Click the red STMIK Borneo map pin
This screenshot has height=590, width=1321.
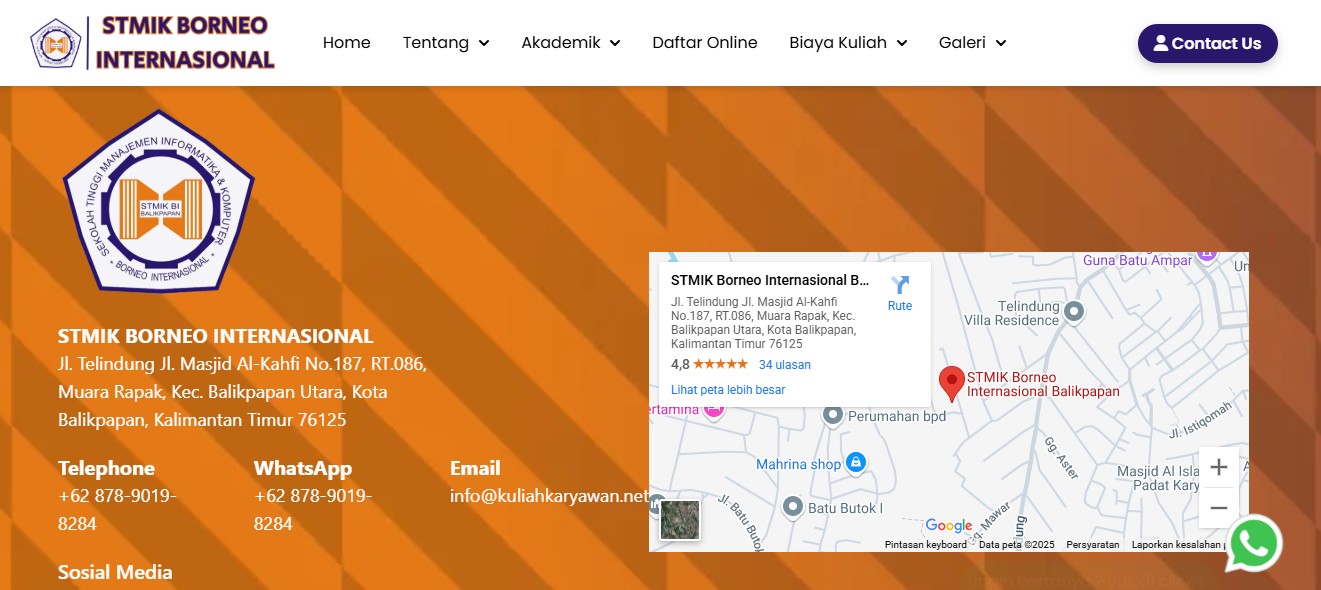click(x=952, y=384)
